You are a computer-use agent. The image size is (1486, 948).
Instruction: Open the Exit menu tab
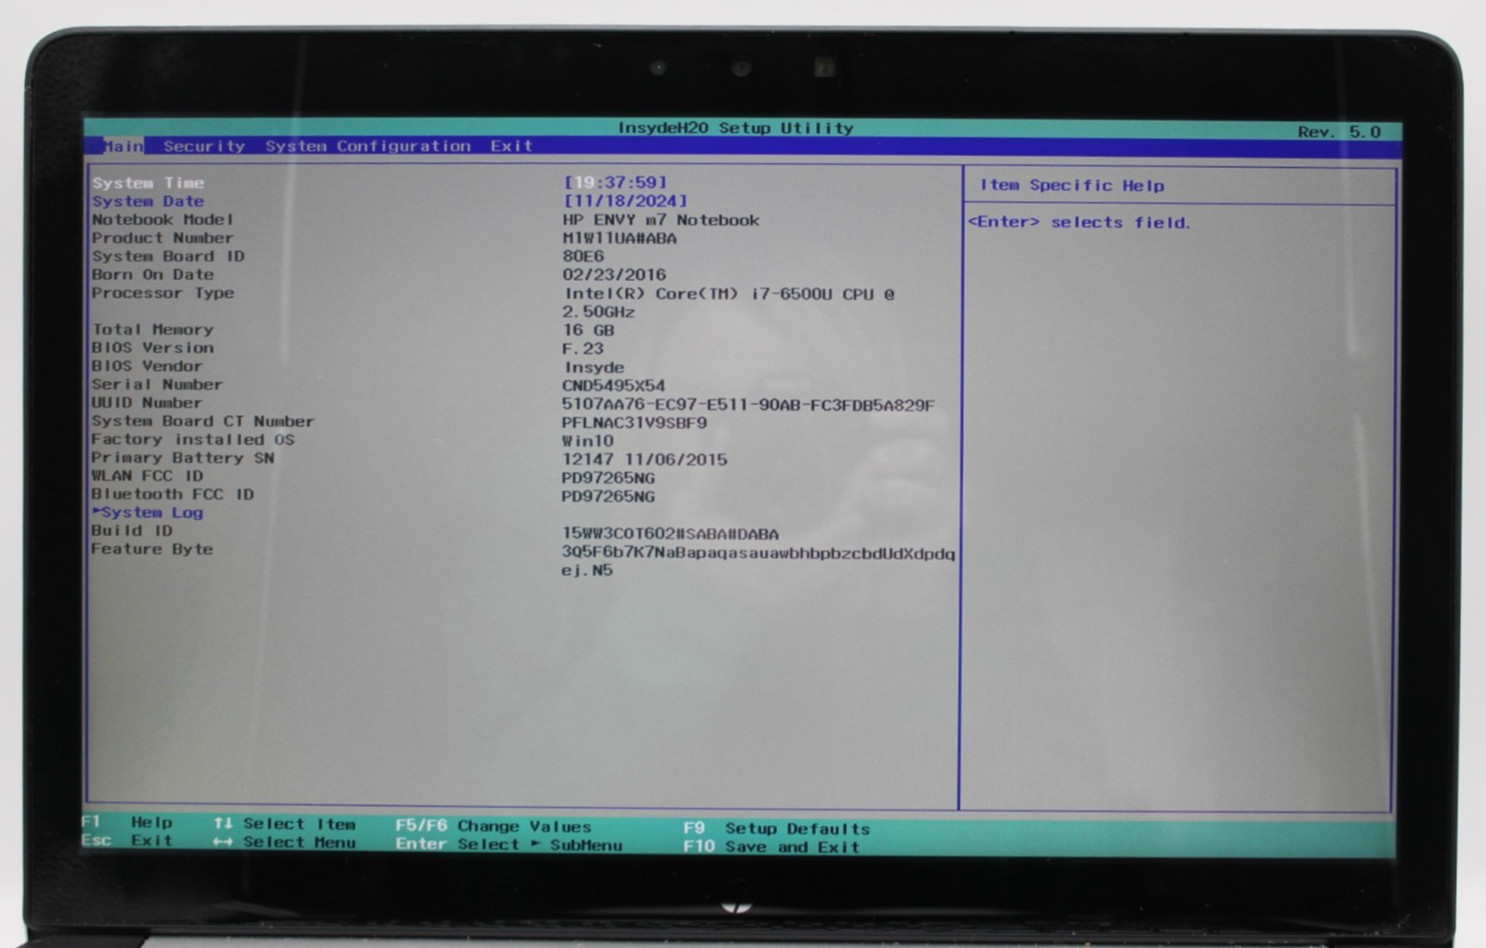pos(511,146)
